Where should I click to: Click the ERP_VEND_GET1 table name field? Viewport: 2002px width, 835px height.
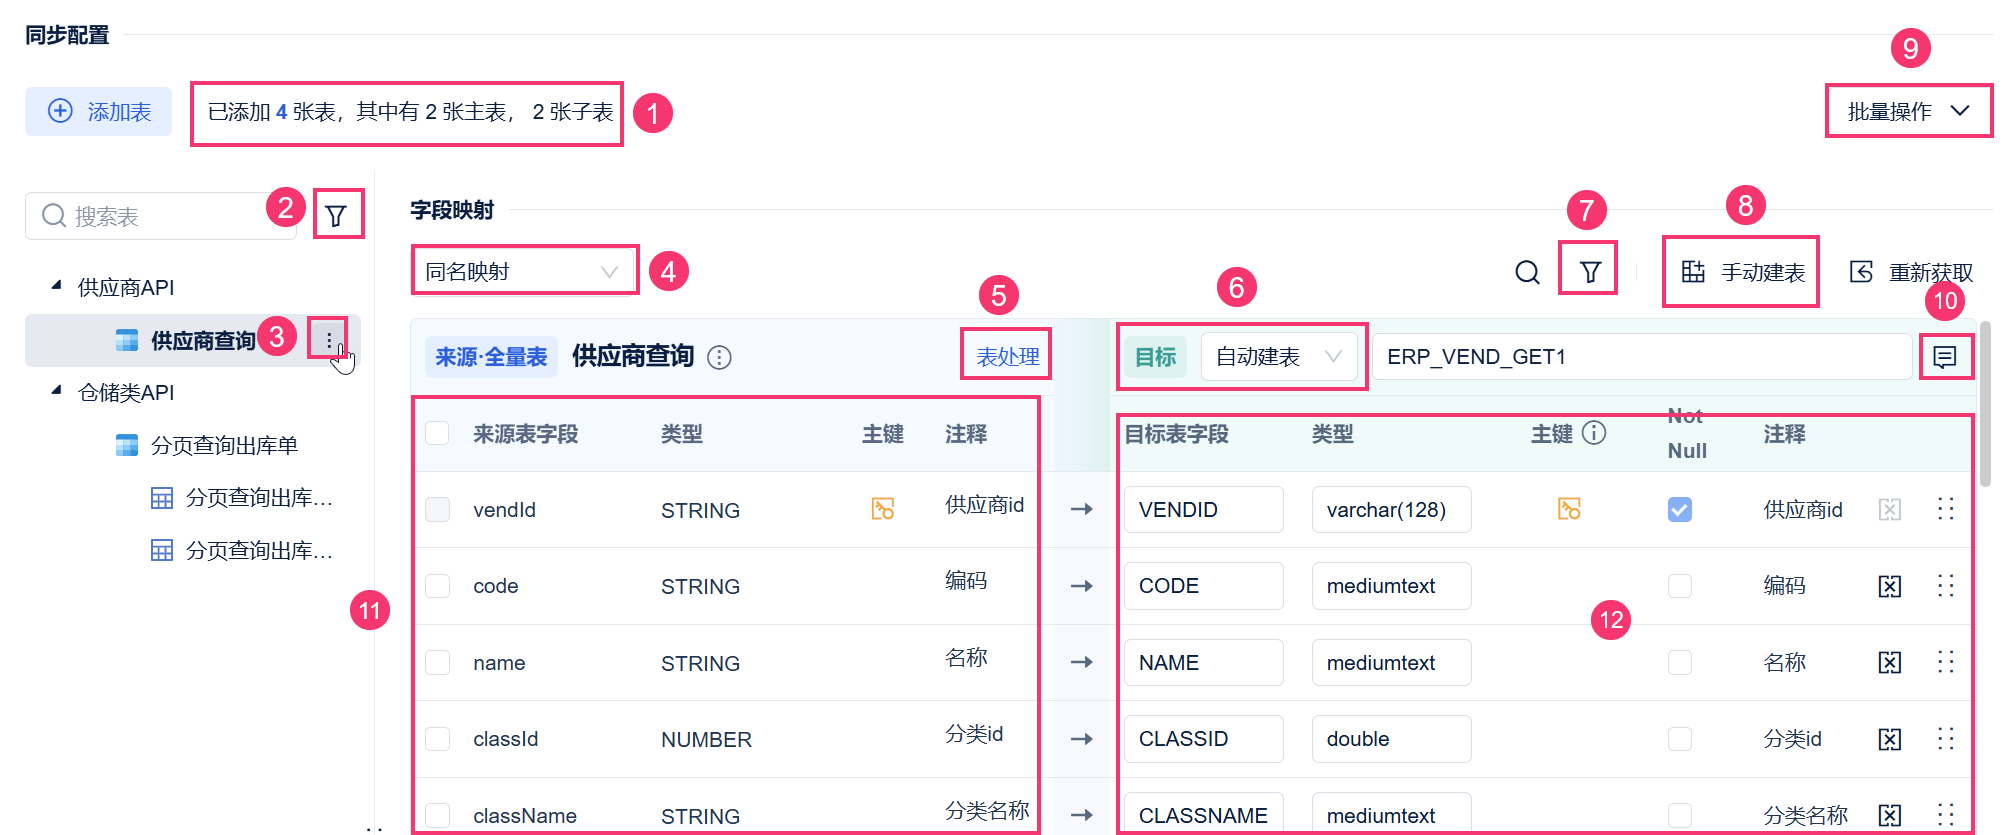1642,357
